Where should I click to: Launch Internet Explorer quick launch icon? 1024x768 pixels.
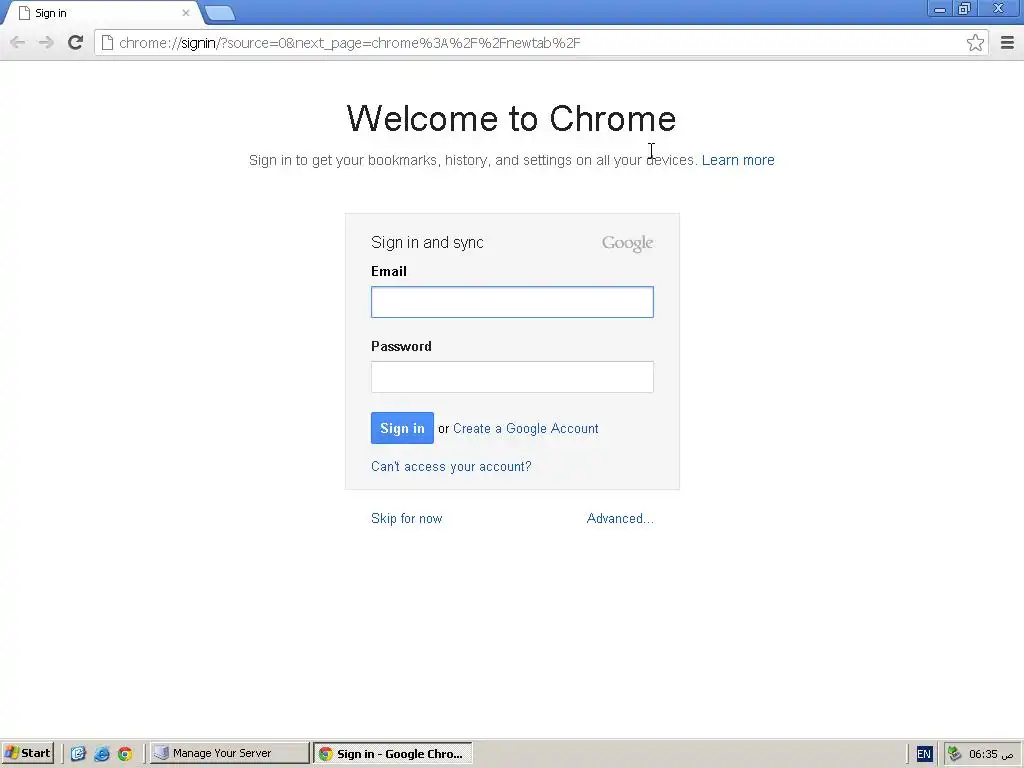(x=102, y=754)
